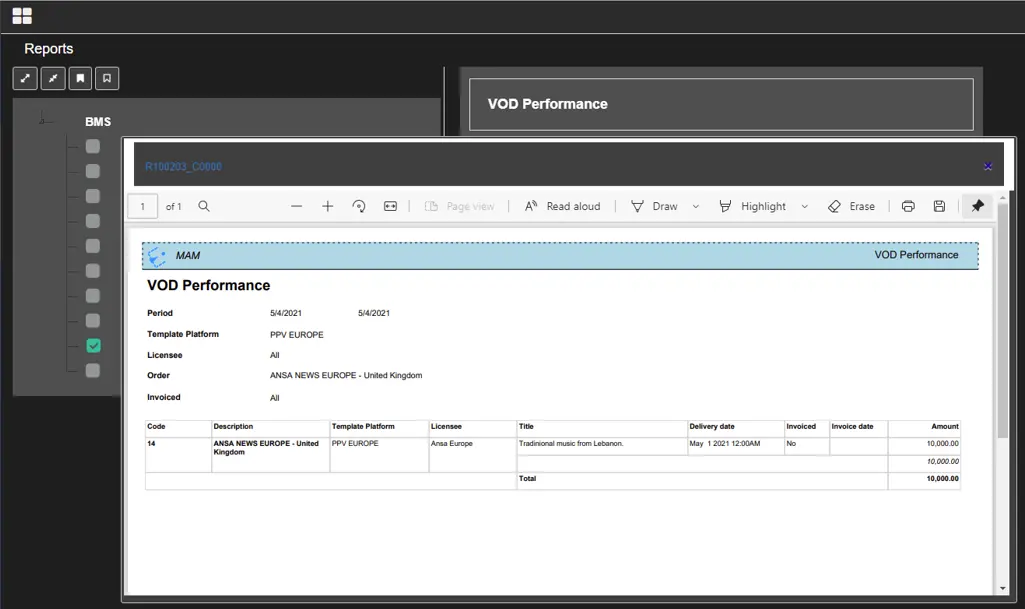Click the Read aloud button
Screen dimensions: 1025x609
click(x=563, y=206)
